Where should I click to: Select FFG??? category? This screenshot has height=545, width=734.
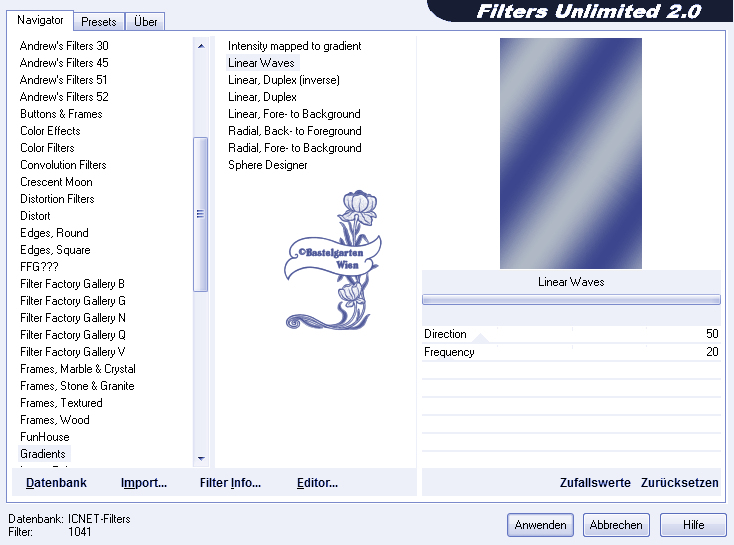(39, 267)
